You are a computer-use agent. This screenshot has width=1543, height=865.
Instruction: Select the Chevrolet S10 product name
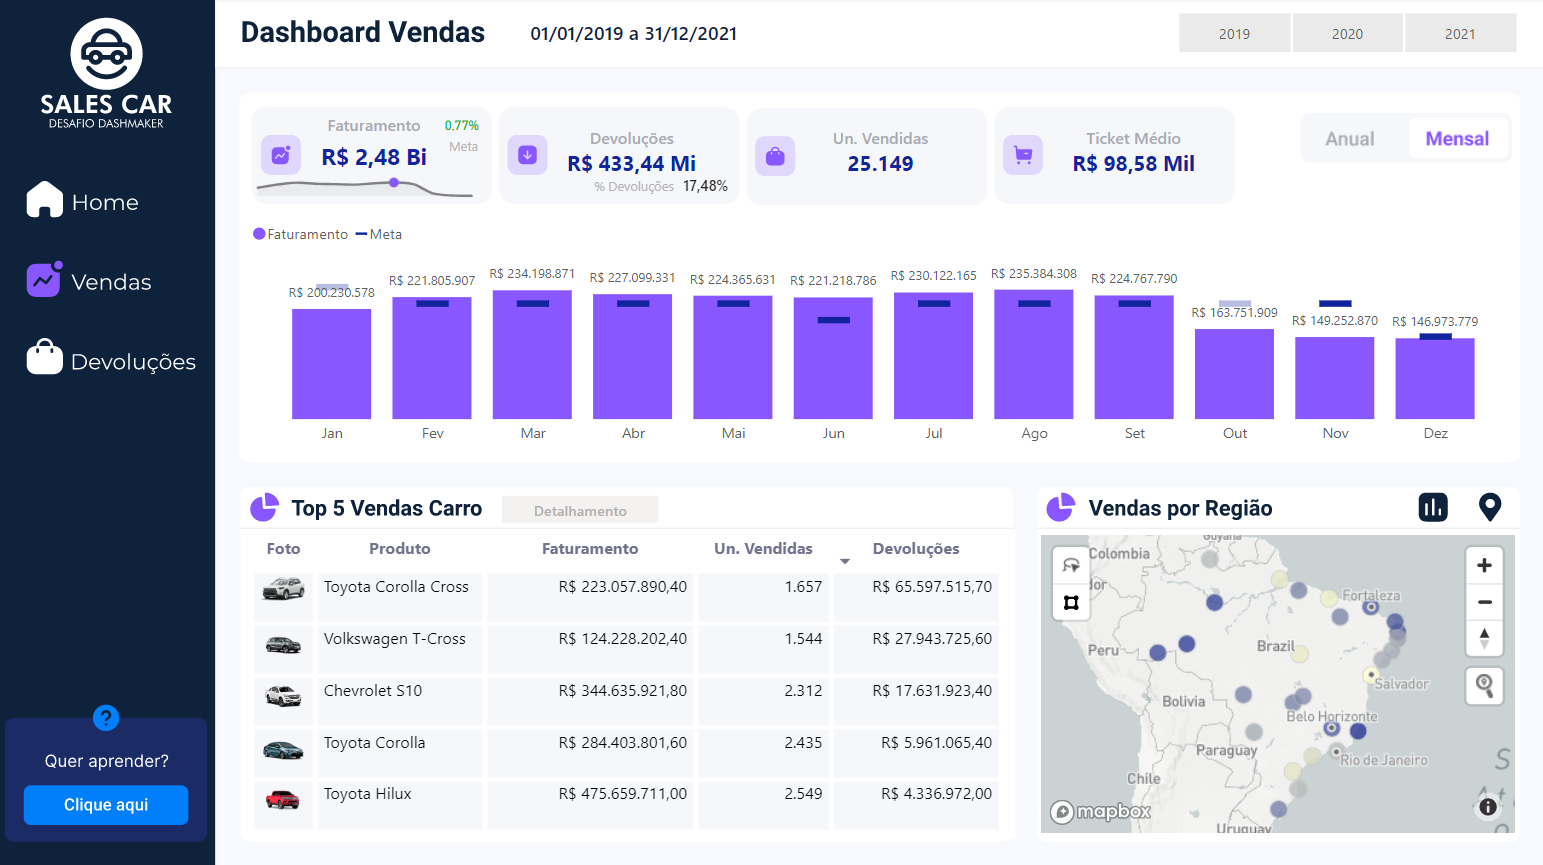(373, 691)
